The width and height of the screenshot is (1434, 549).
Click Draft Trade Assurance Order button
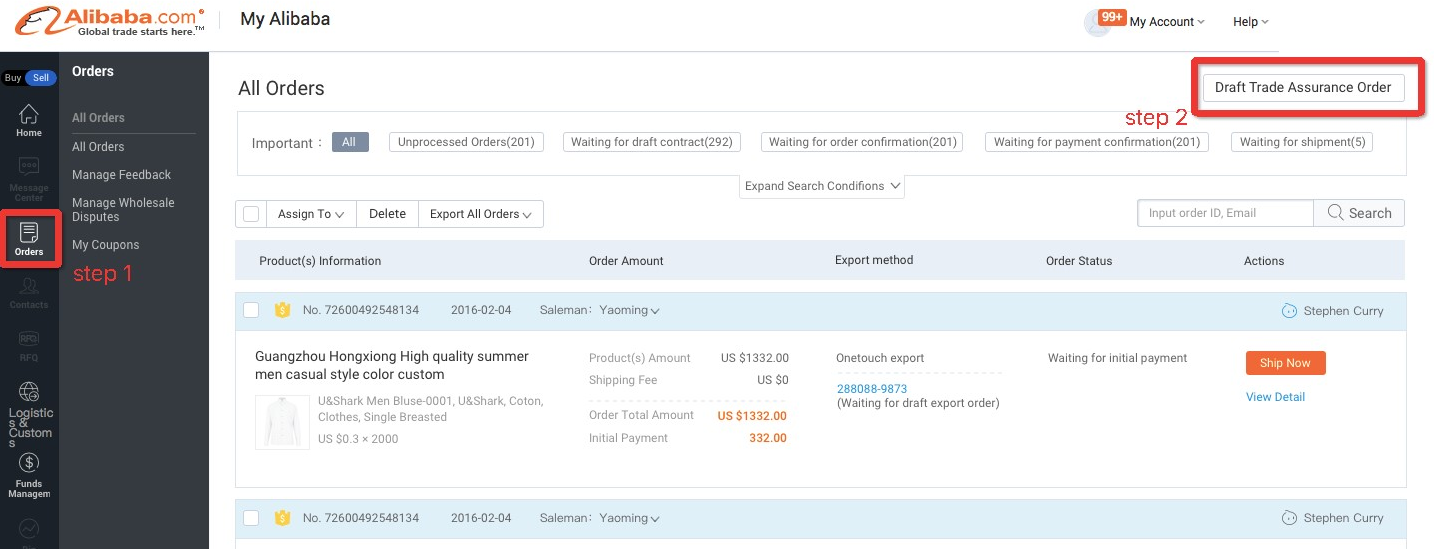pos(1303,88)
